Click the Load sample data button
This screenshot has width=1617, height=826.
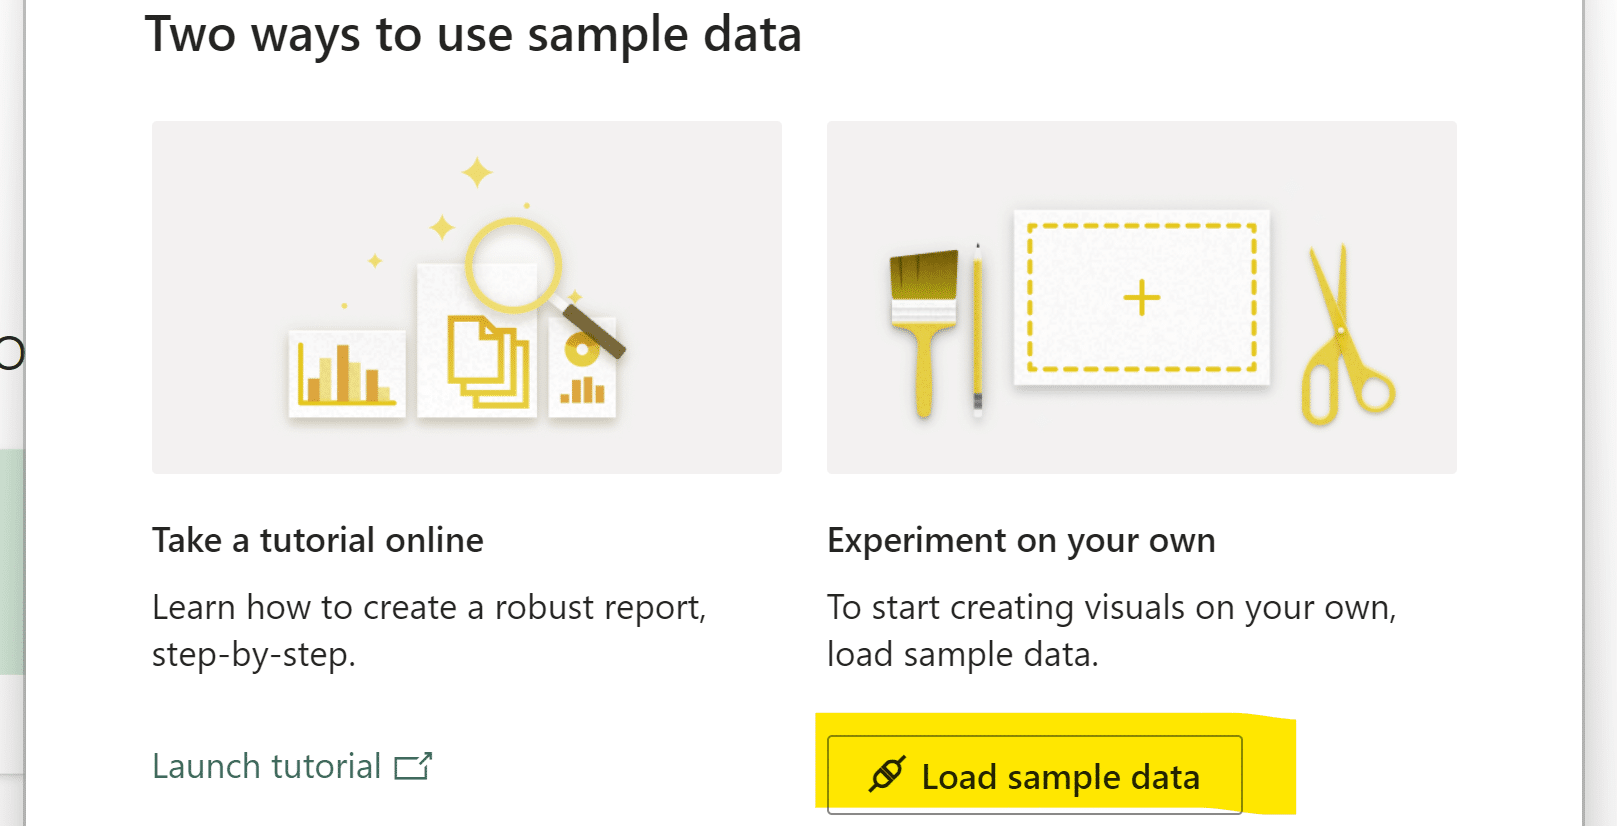[1034, 776]
